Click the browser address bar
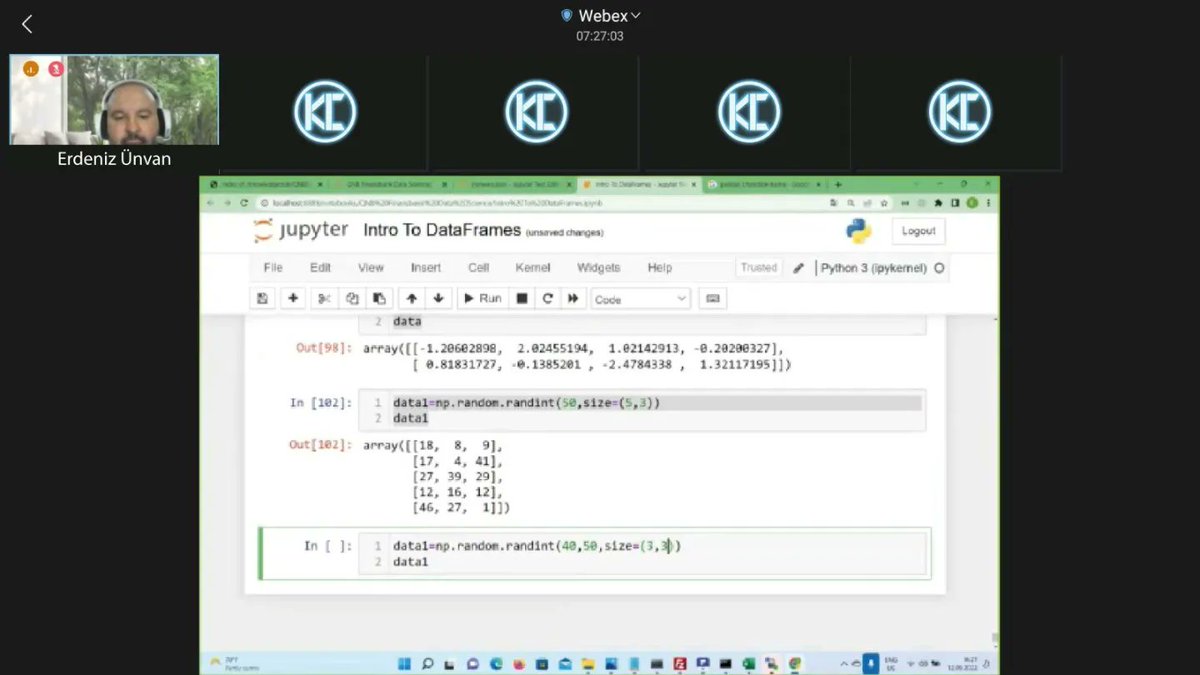Viewport: 1200px width, 675px height. [x=540, y=203]
